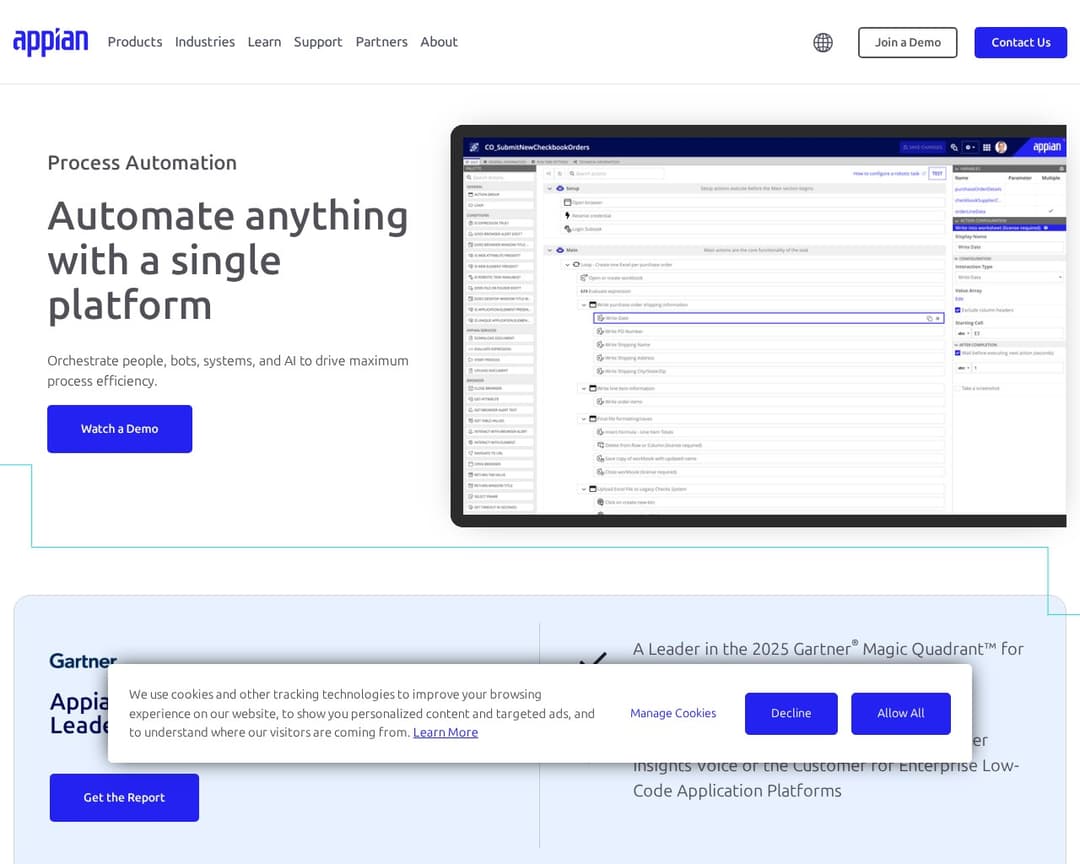Enable the Take a screenshot checkbox
This screenshot has height=864, width=1080.
[958, 388]
